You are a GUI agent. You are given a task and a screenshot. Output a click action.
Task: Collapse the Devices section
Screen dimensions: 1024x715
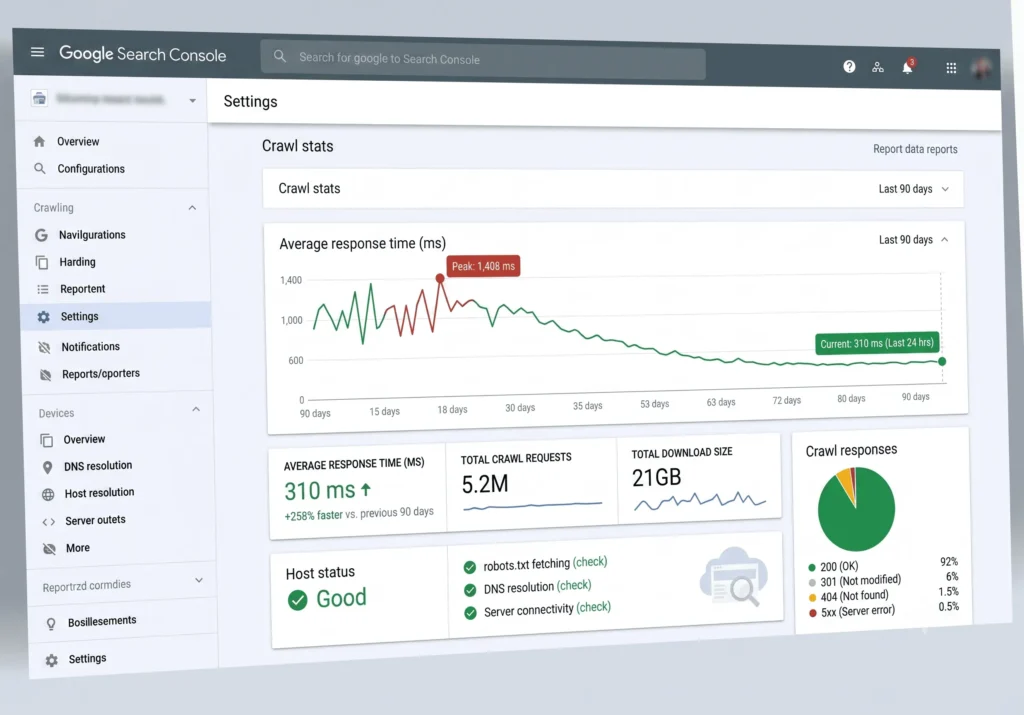pyautogui.click(x=196, y=409)
